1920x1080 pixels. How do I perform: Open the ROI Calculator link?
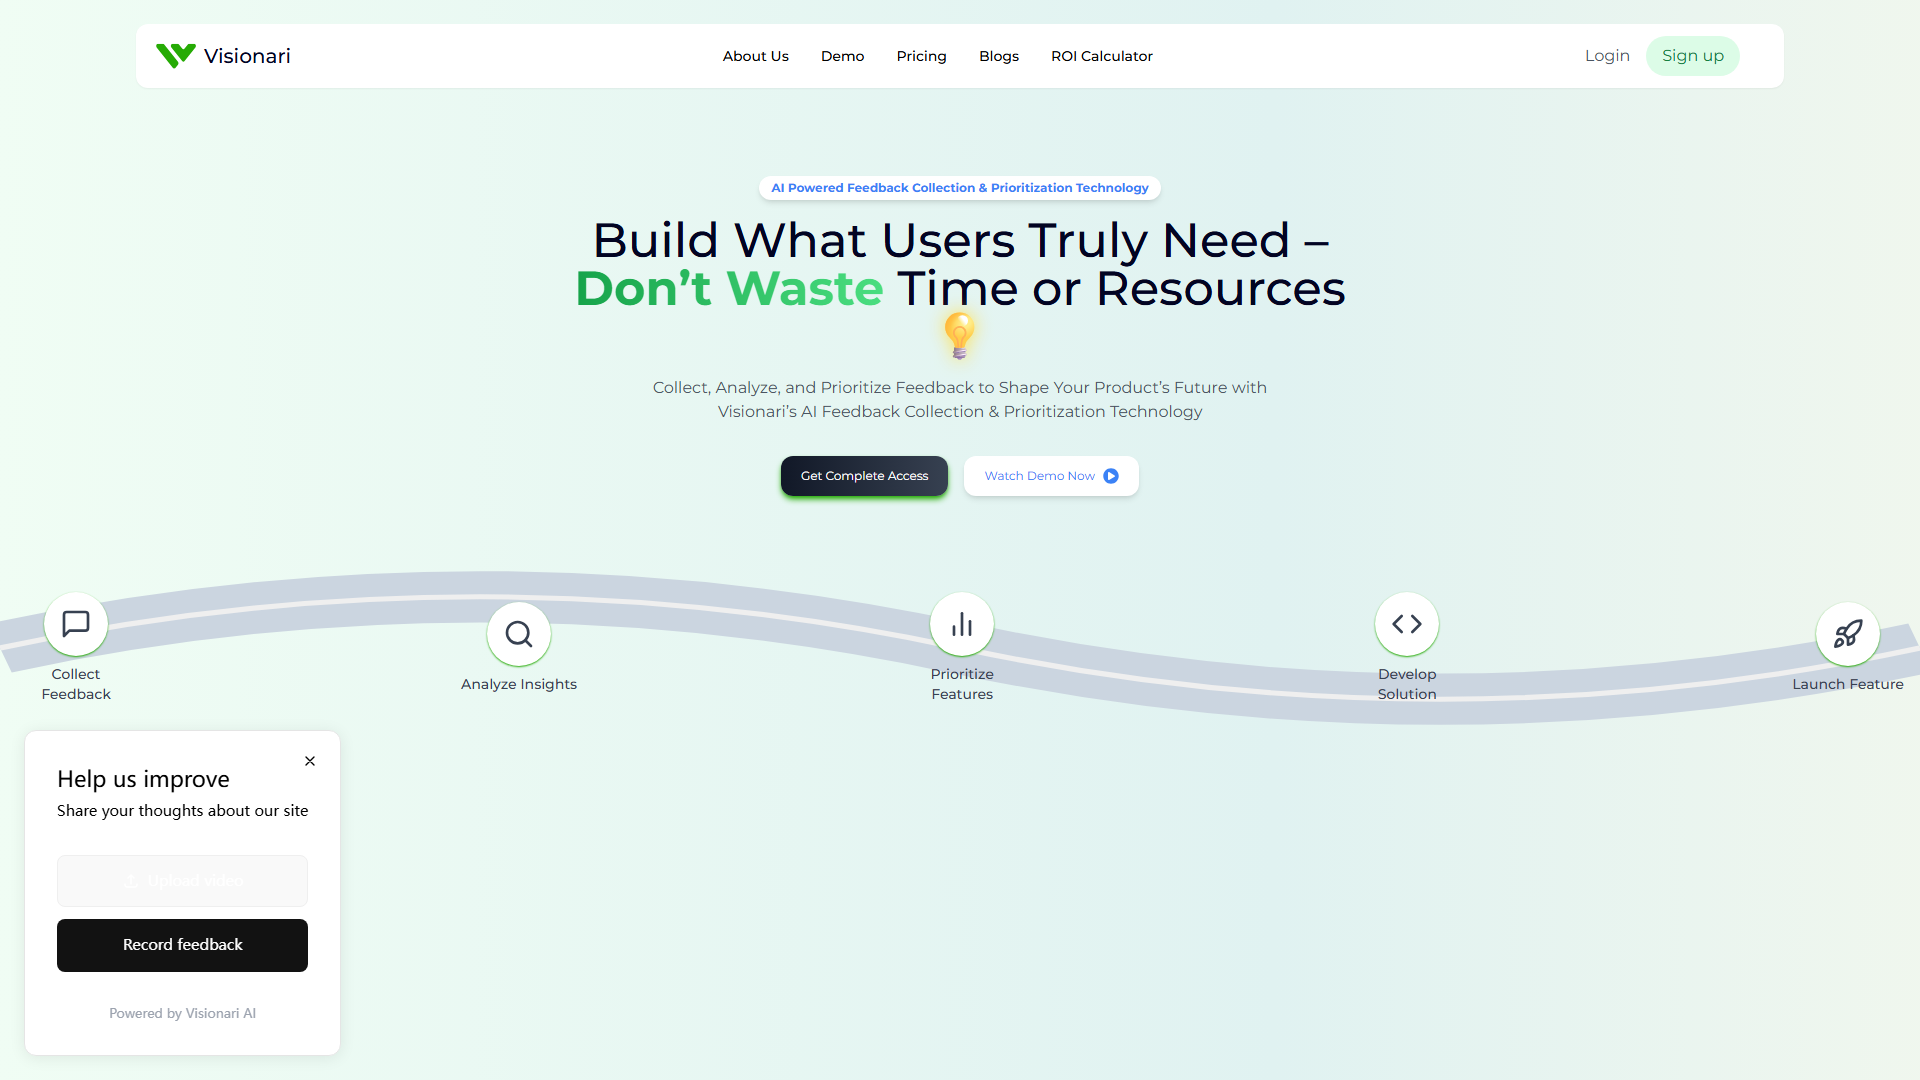point(1102,56)
